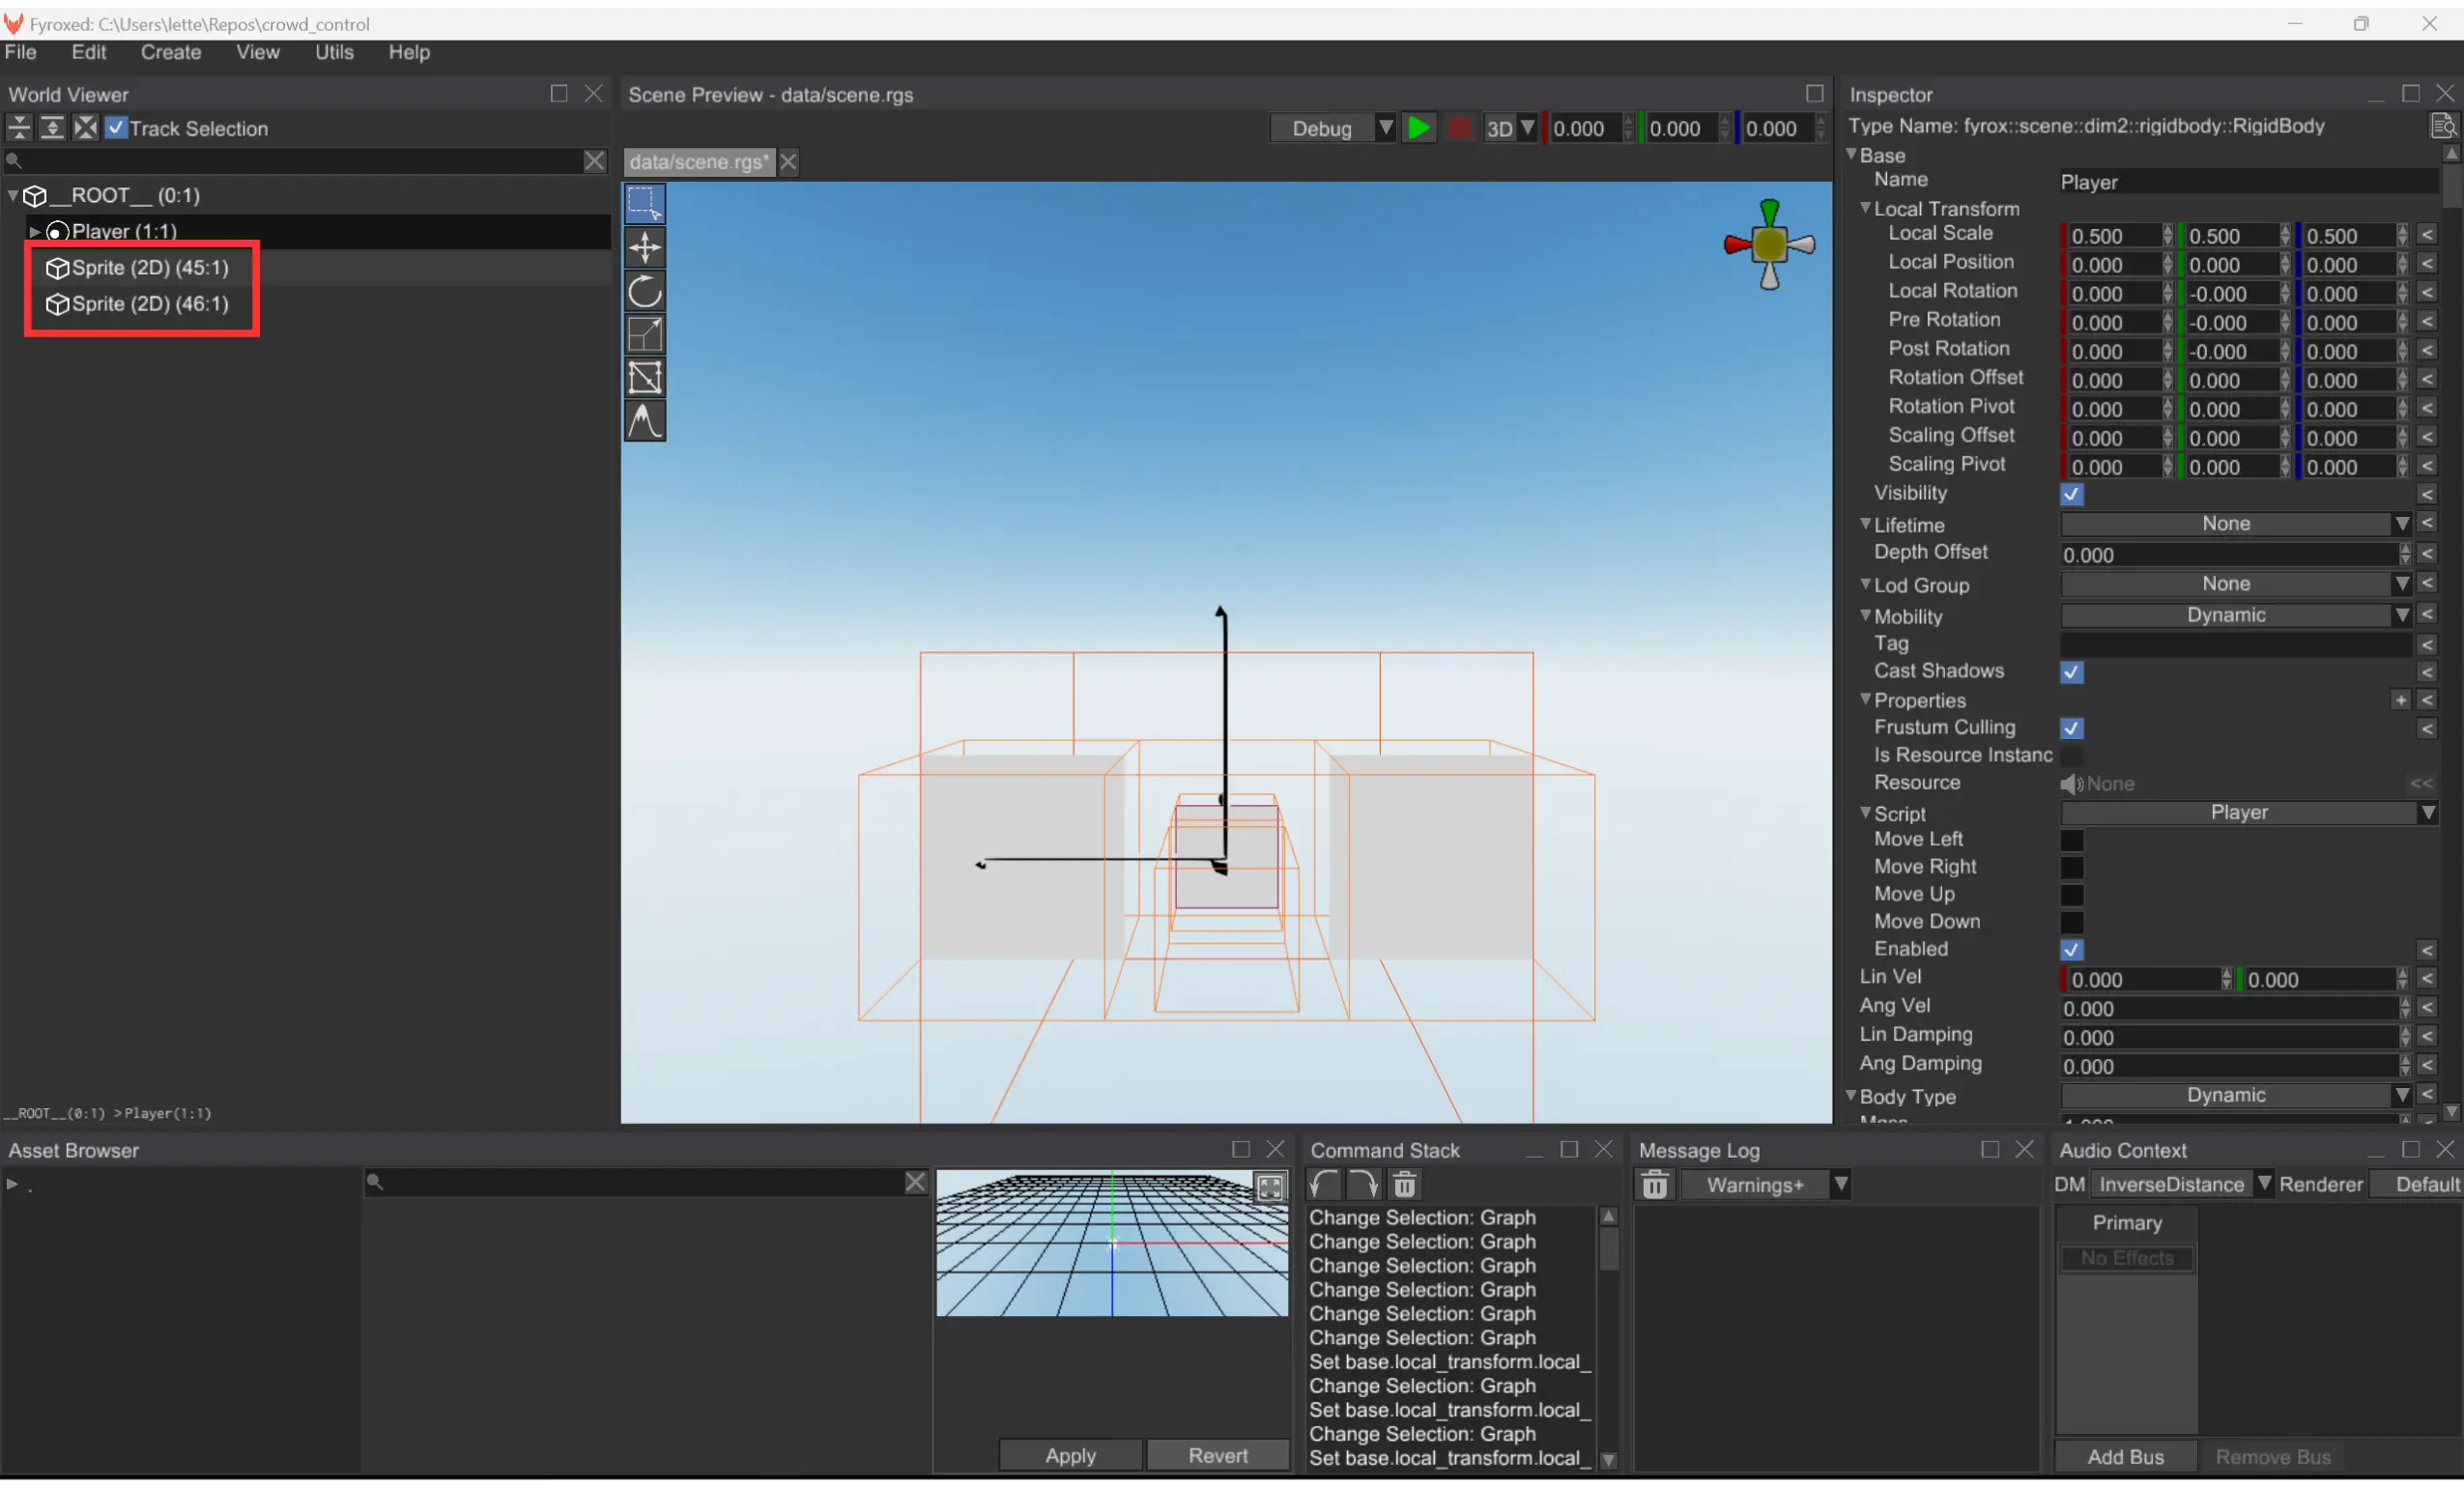
Task: Toggle the Move Left checkbox
Action: click(x=2071, y=840)
